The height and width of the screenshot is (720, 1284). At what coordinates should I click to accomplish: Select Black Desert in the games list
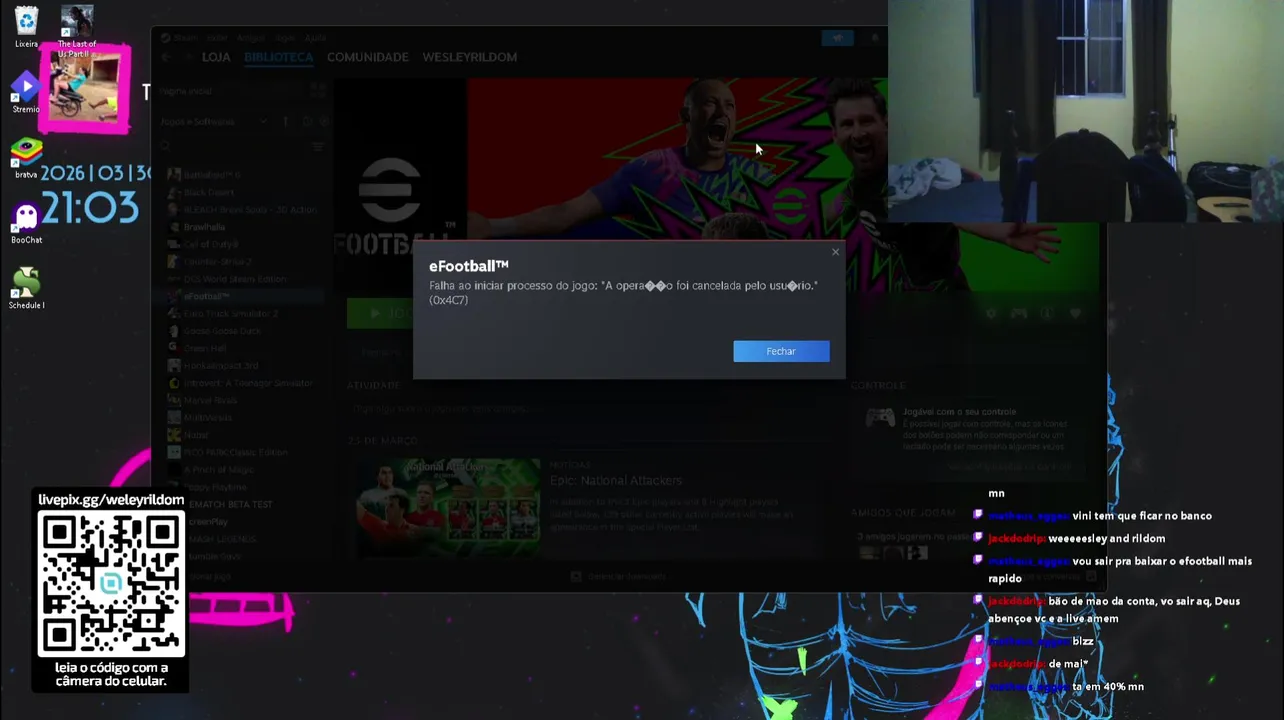pos(208,192)
